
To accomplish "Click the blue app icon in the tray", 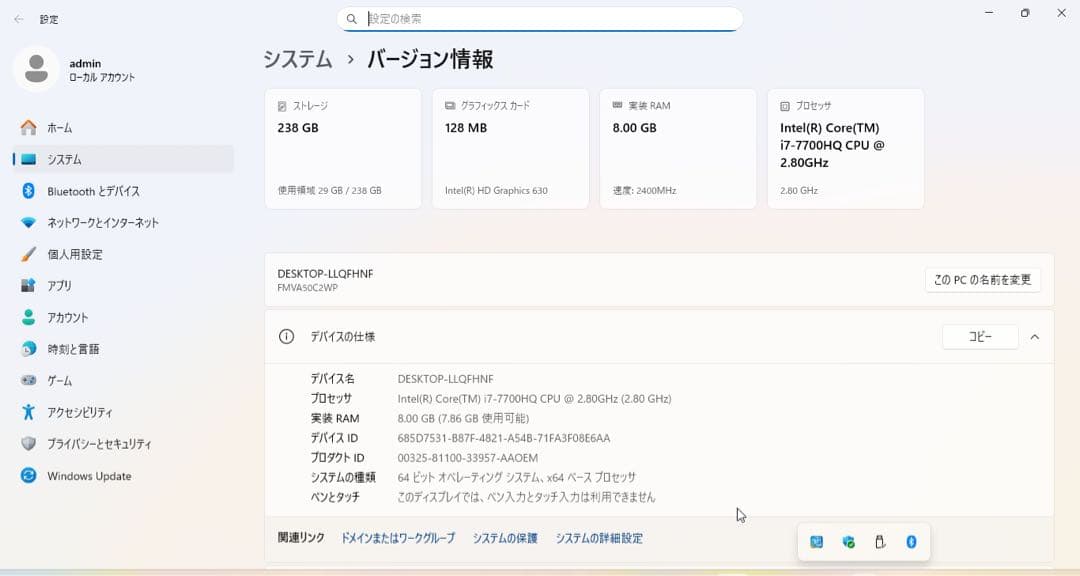I will pyautogui.click(x=816, y=542).
